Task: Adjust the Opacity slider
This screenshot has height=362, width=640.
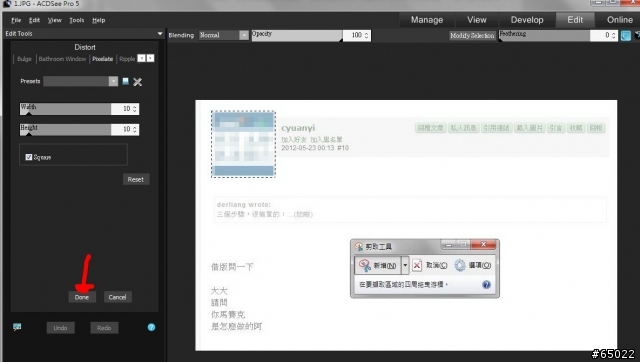Action: (x=297, y=36)
